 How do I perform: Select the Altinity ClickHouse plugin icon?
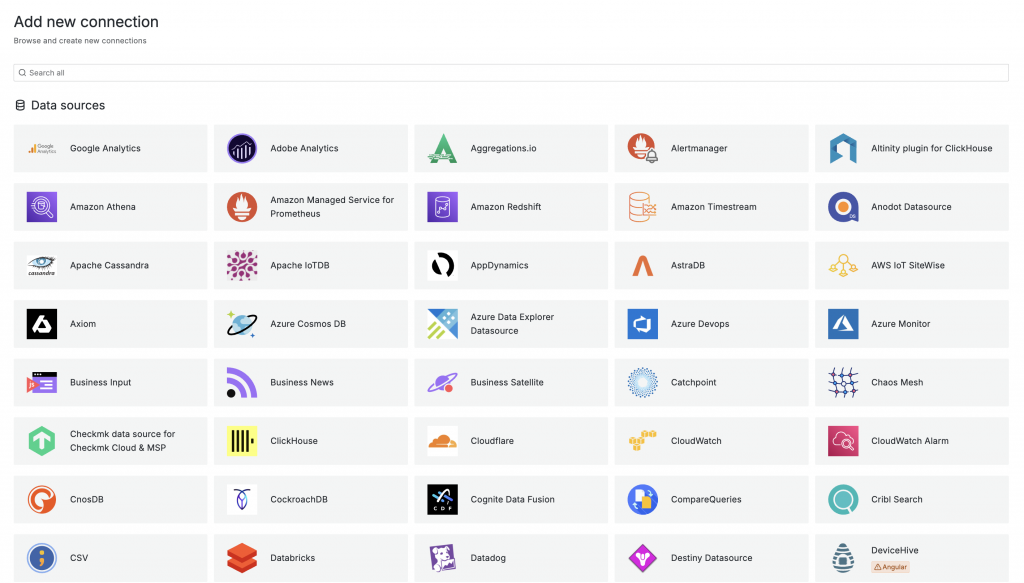[843, 148]
